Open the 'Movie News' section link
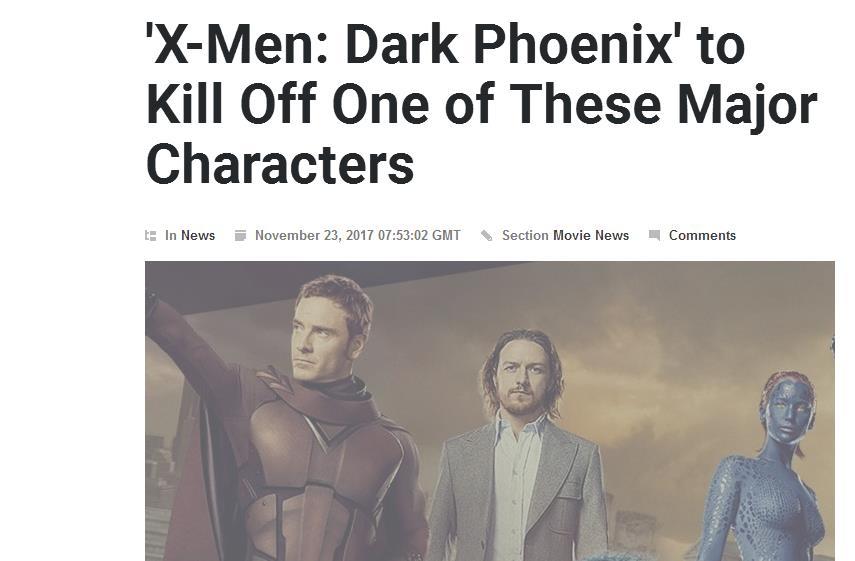The height and width of the screenshot is (561, 855). tap(591, 236)
